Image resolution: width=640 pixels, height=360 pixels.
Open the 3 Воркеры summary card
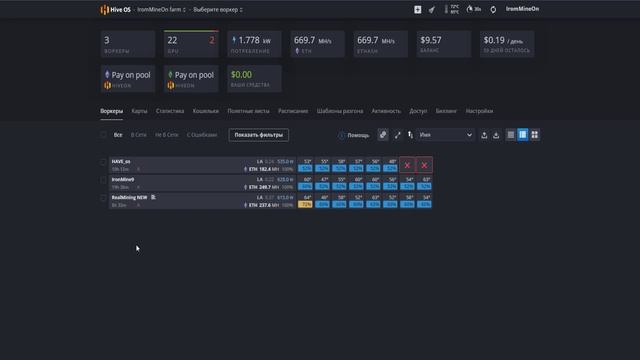pyautogui.click(x=128, y=44)
